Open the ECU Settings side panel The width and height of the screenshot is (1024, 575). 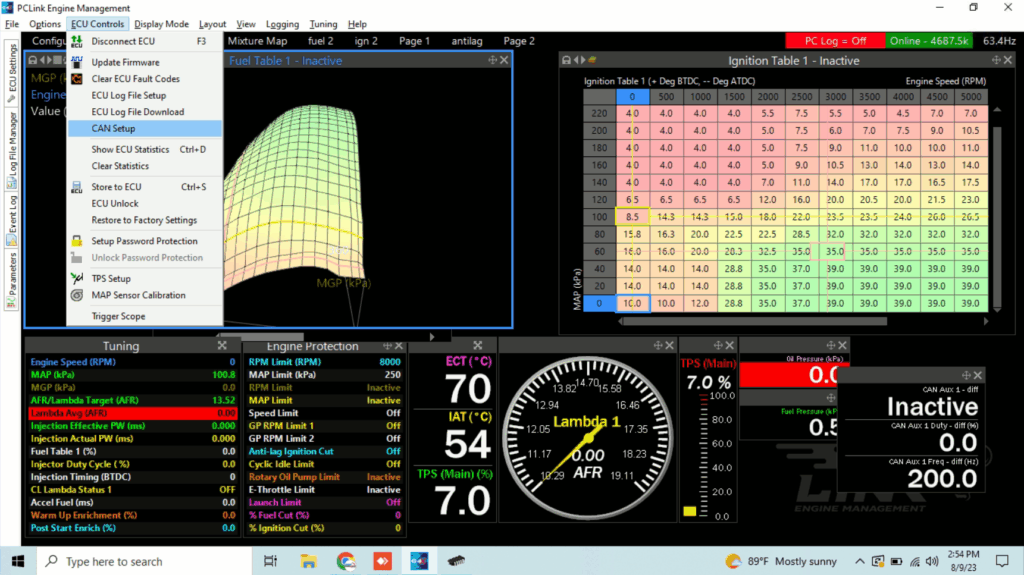pyautogui.click(x=12, y=70)
